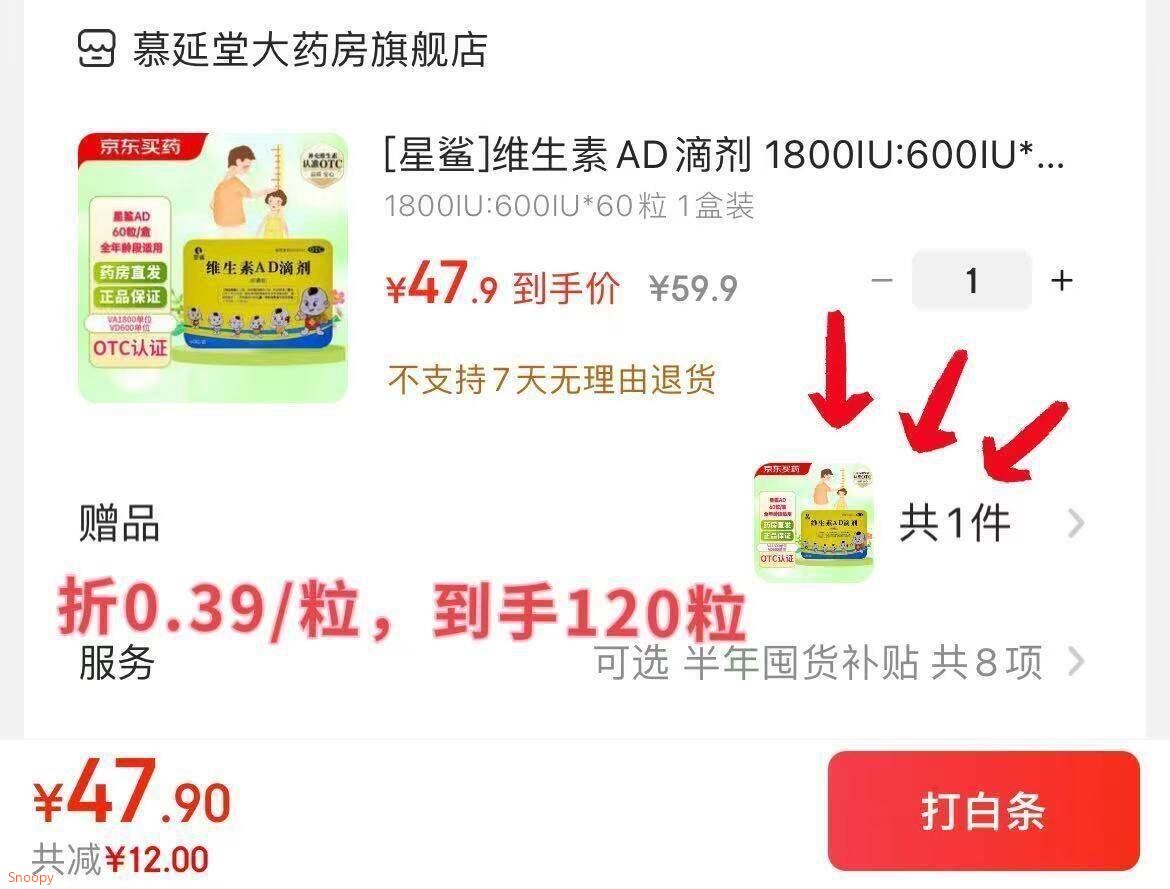
Task: View the 共减¥12.00 discount details
Action: point(120,860)
